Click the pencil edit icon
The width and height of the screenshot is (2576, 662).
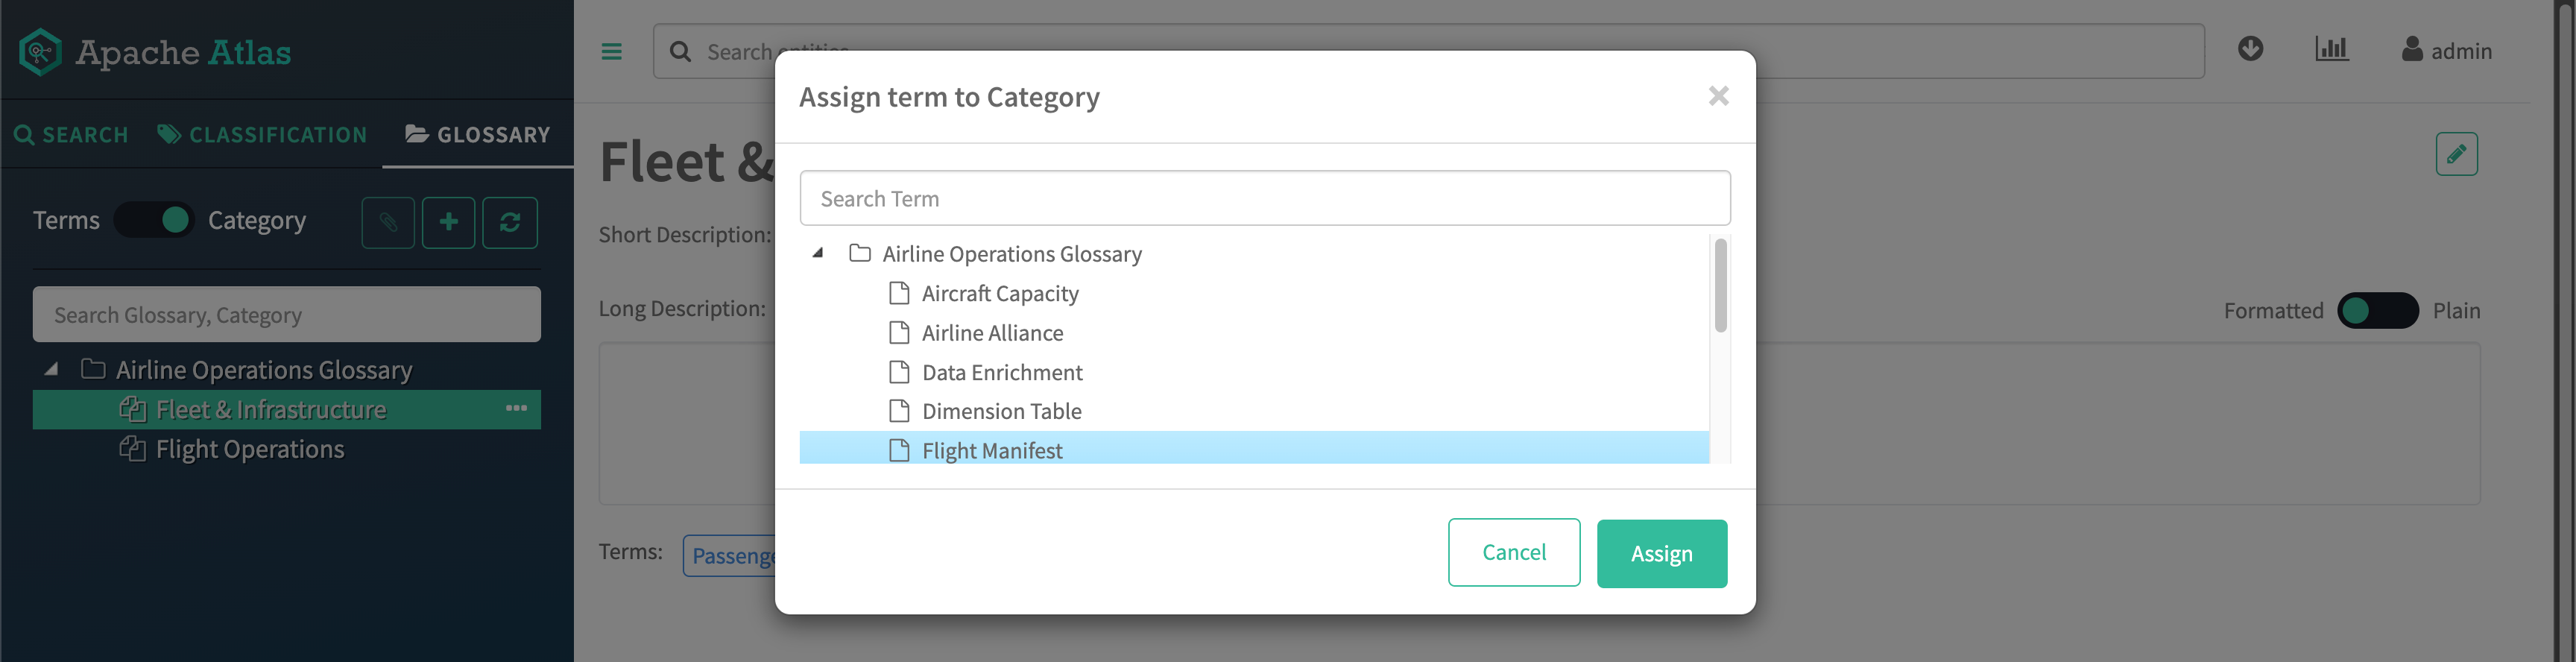pos(2456,154)
